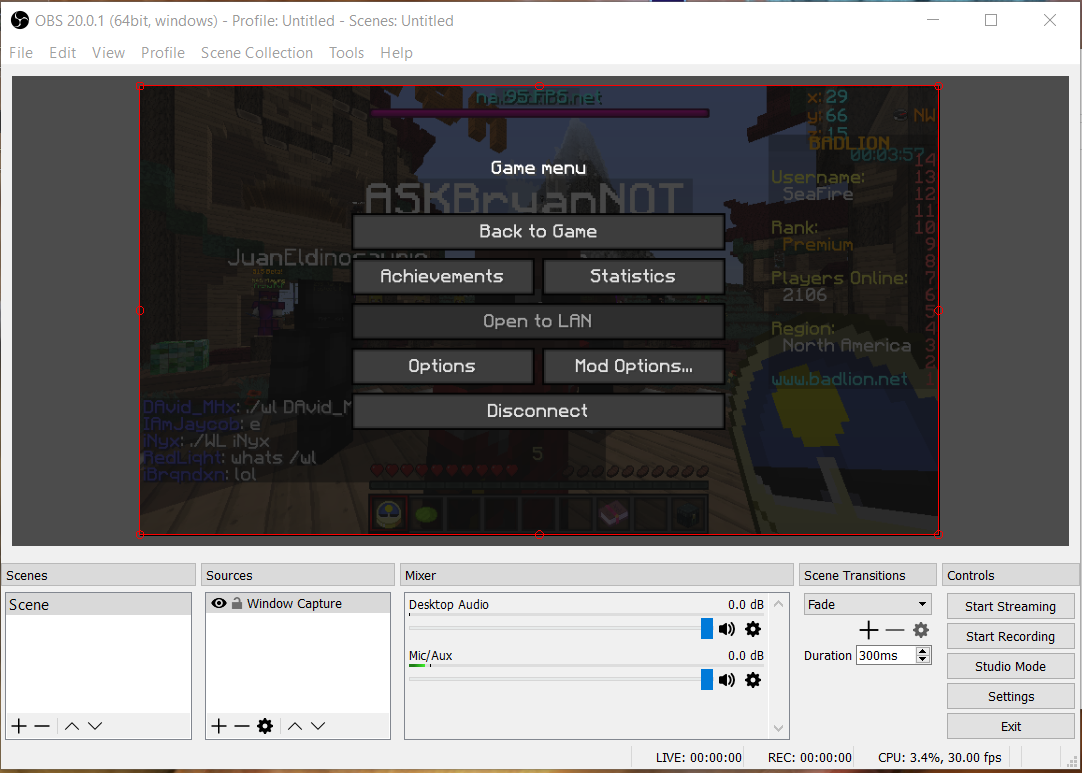Screen dimensions: 1082x773
Task: Click the Duration 300ms input field
Action: click(x=886, y=656)
